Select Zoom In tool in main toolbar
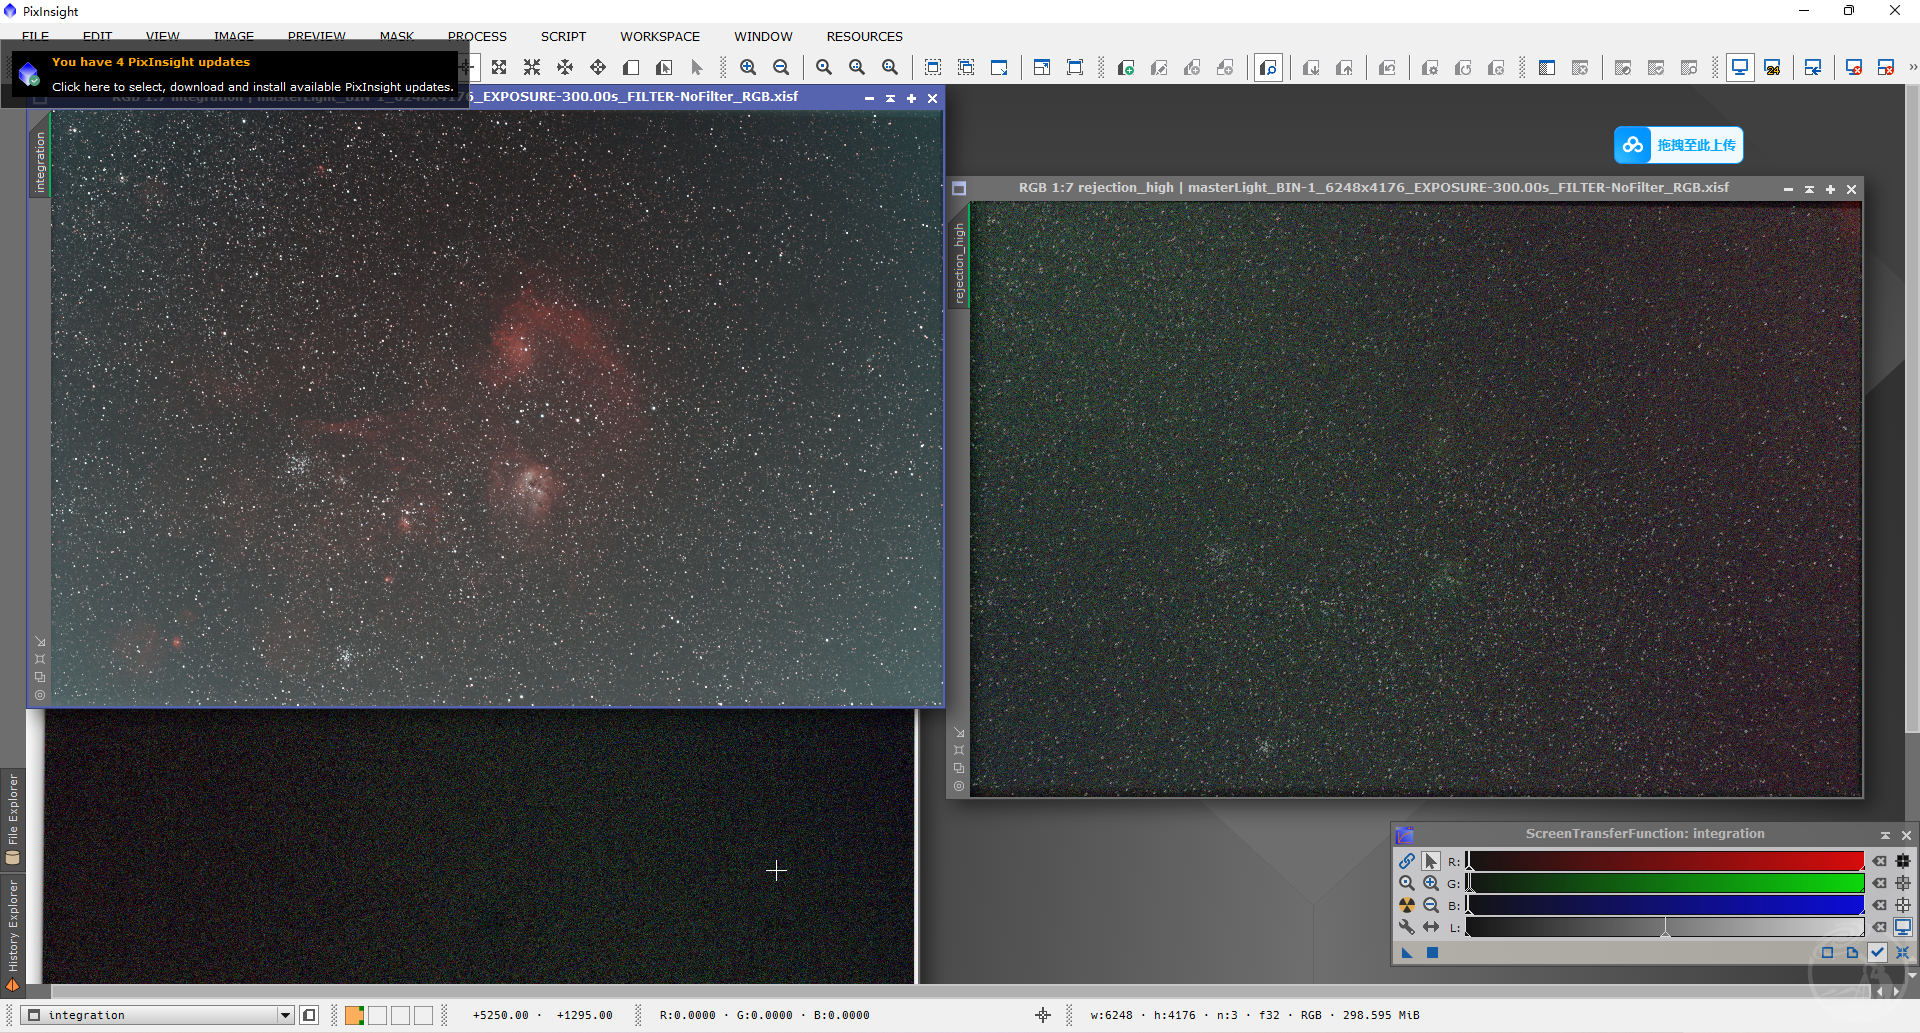 click(x=748, y=68)
